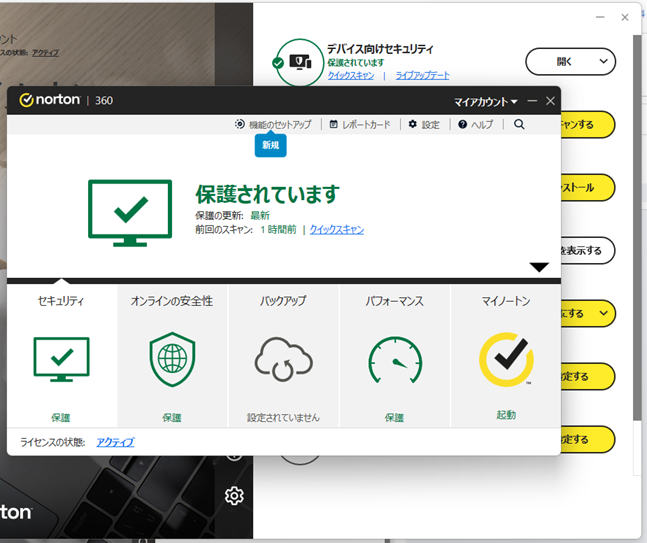The image size is (647, 543).
Task: Click the 最新 protection update status
Action: (x=260, y=215)
